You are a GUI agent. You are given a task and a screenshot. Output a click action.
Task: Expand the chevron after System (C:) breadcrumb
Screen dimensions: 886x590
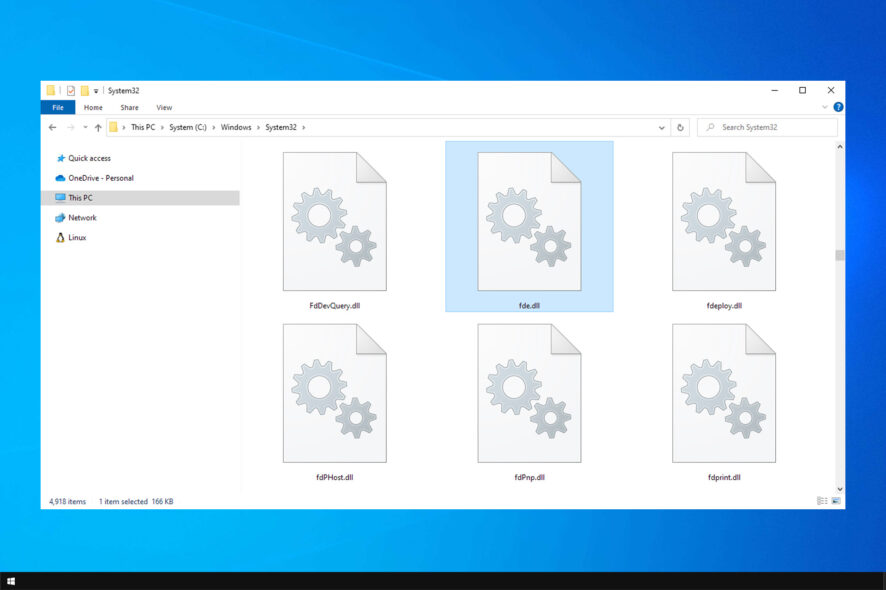pyautogui.click(x=214, y=128)
